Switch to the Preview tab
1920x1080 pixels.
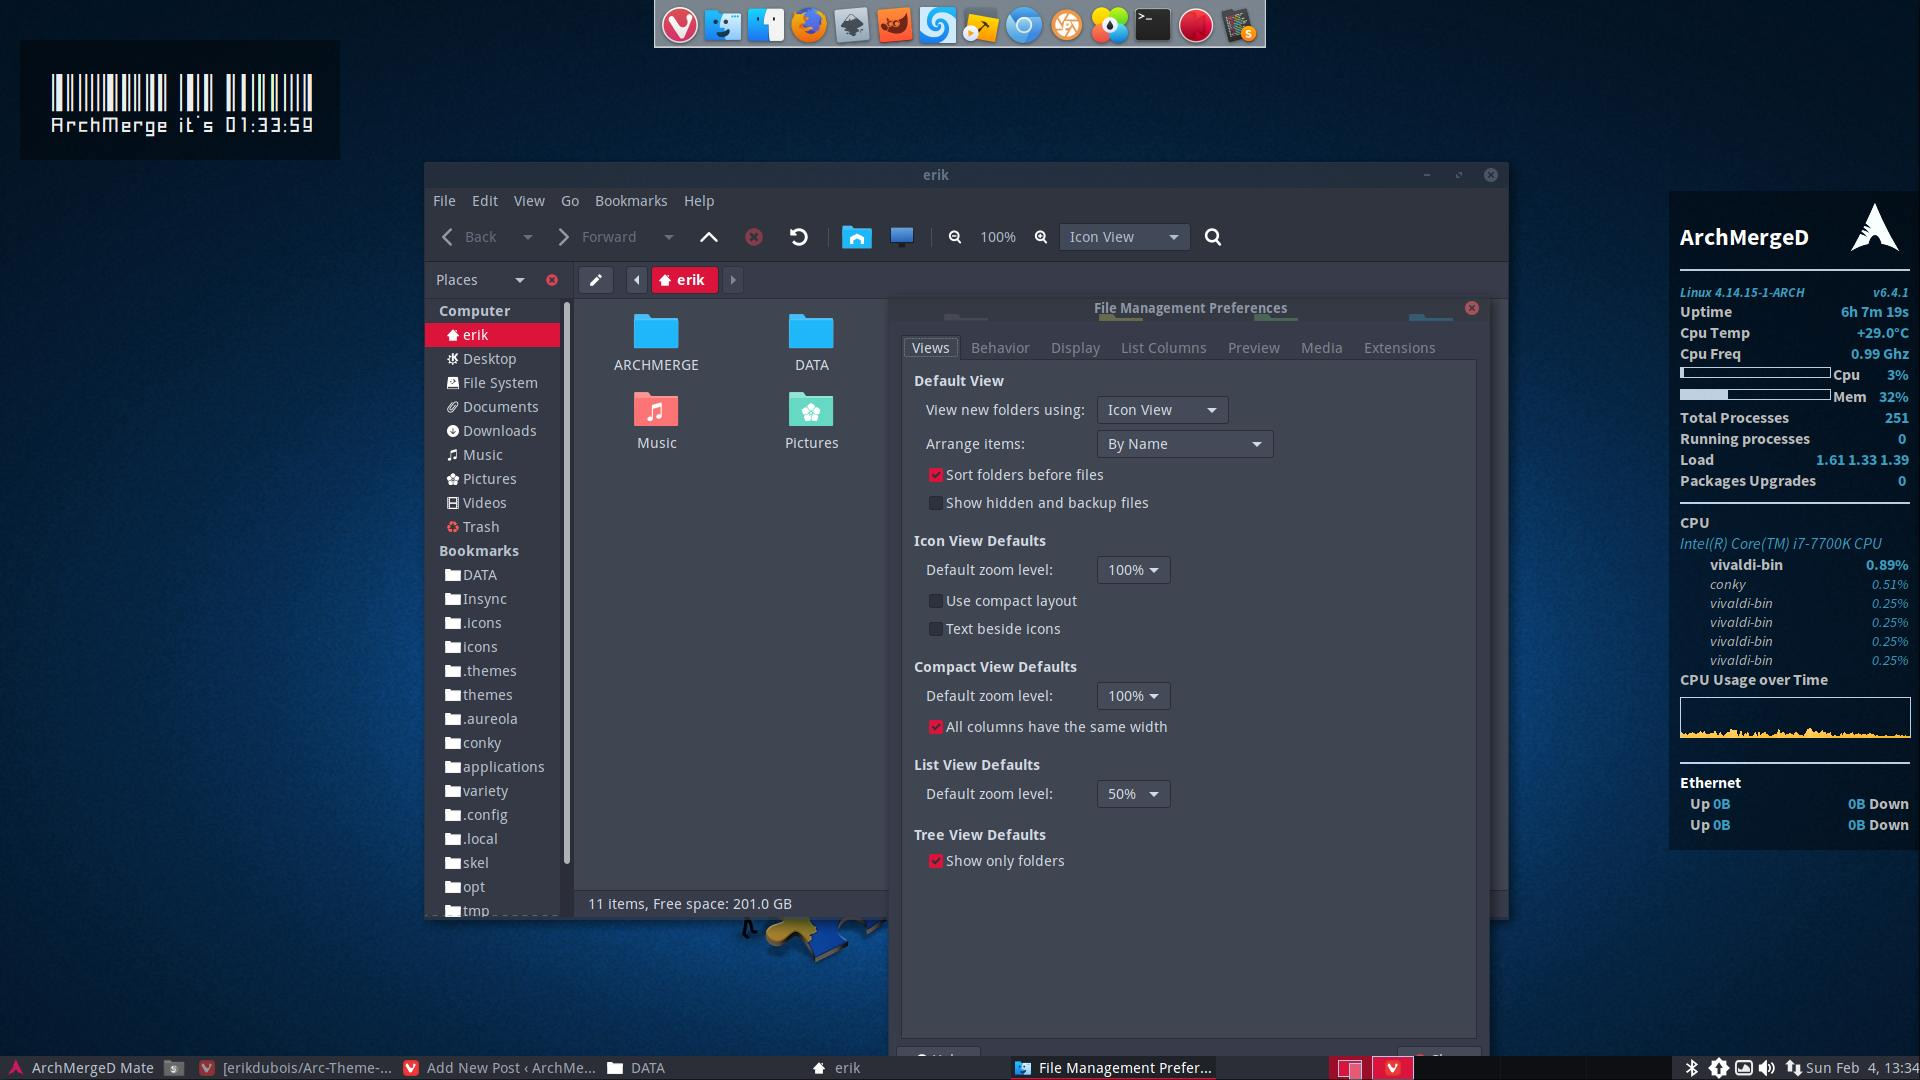[x=1253, y=348]
